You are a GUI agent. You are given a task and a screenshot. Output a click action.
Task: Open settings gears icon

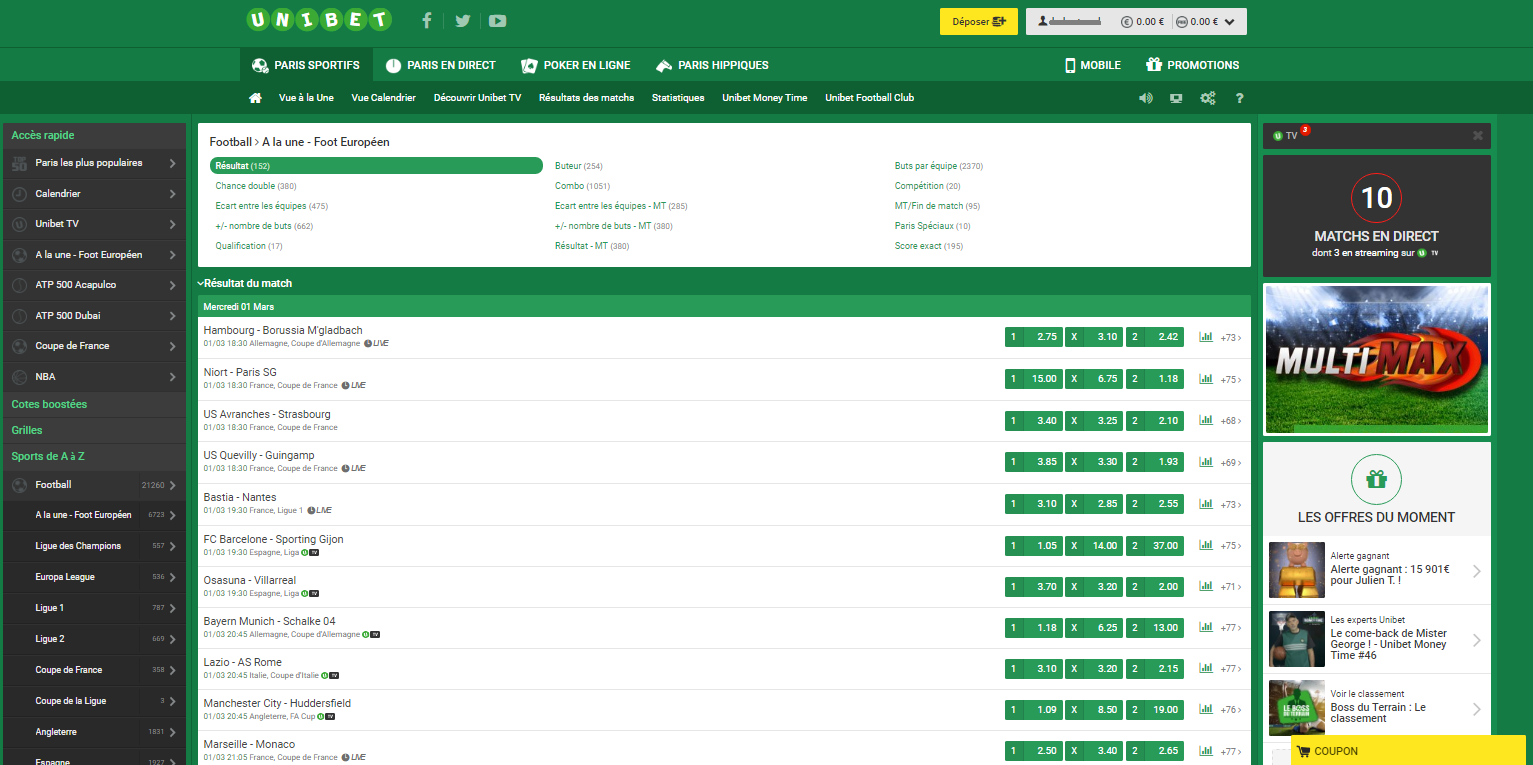pos(1208,98)
